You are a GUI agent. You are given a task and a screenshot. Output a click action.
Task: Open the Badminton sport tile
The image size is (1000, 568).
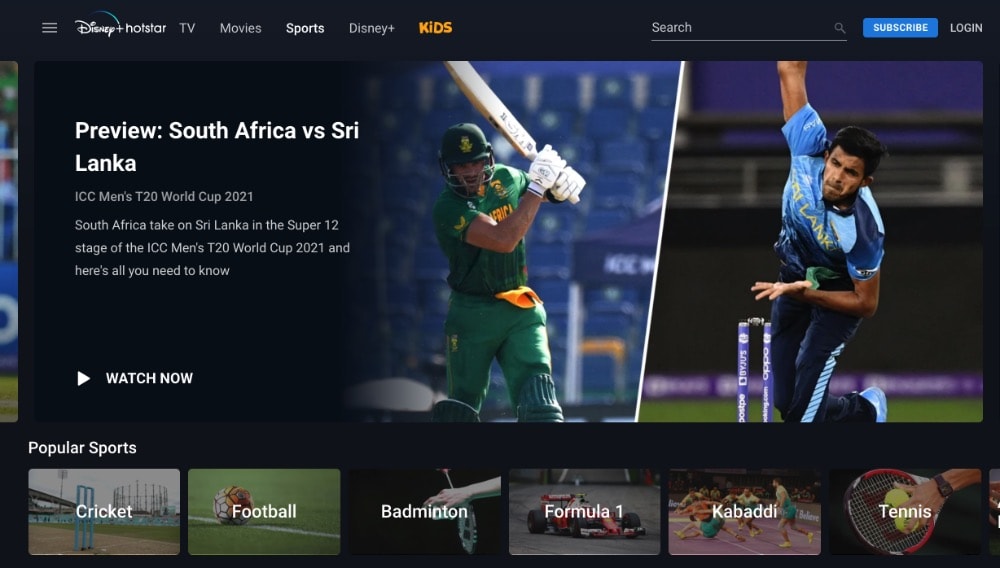425,512
